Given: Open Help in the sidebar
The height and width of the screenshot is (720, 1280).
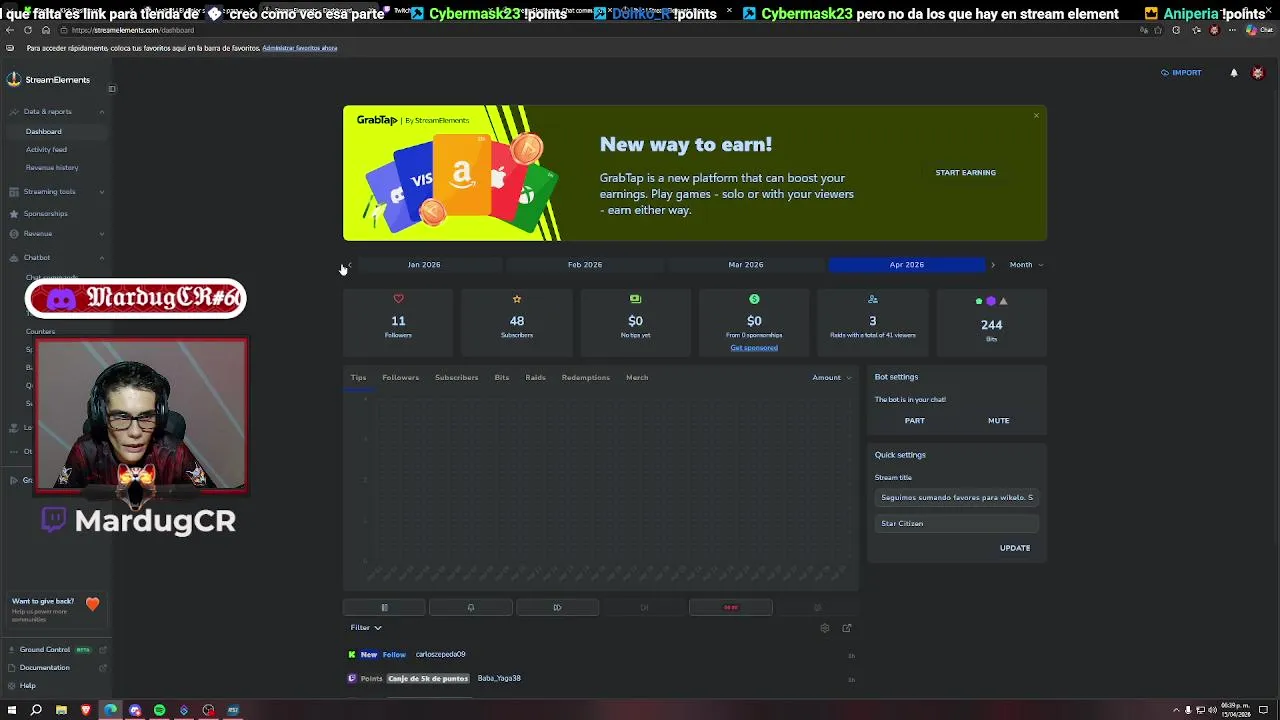Looking at the screenshot, I should 28,686.
